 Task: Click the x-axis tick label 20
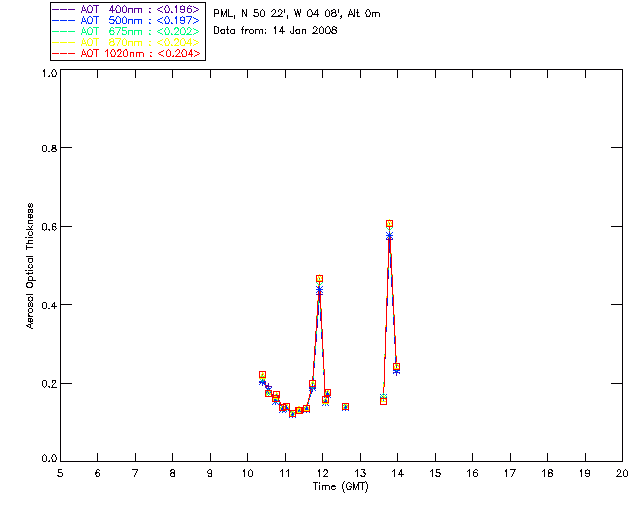[622, 473]
